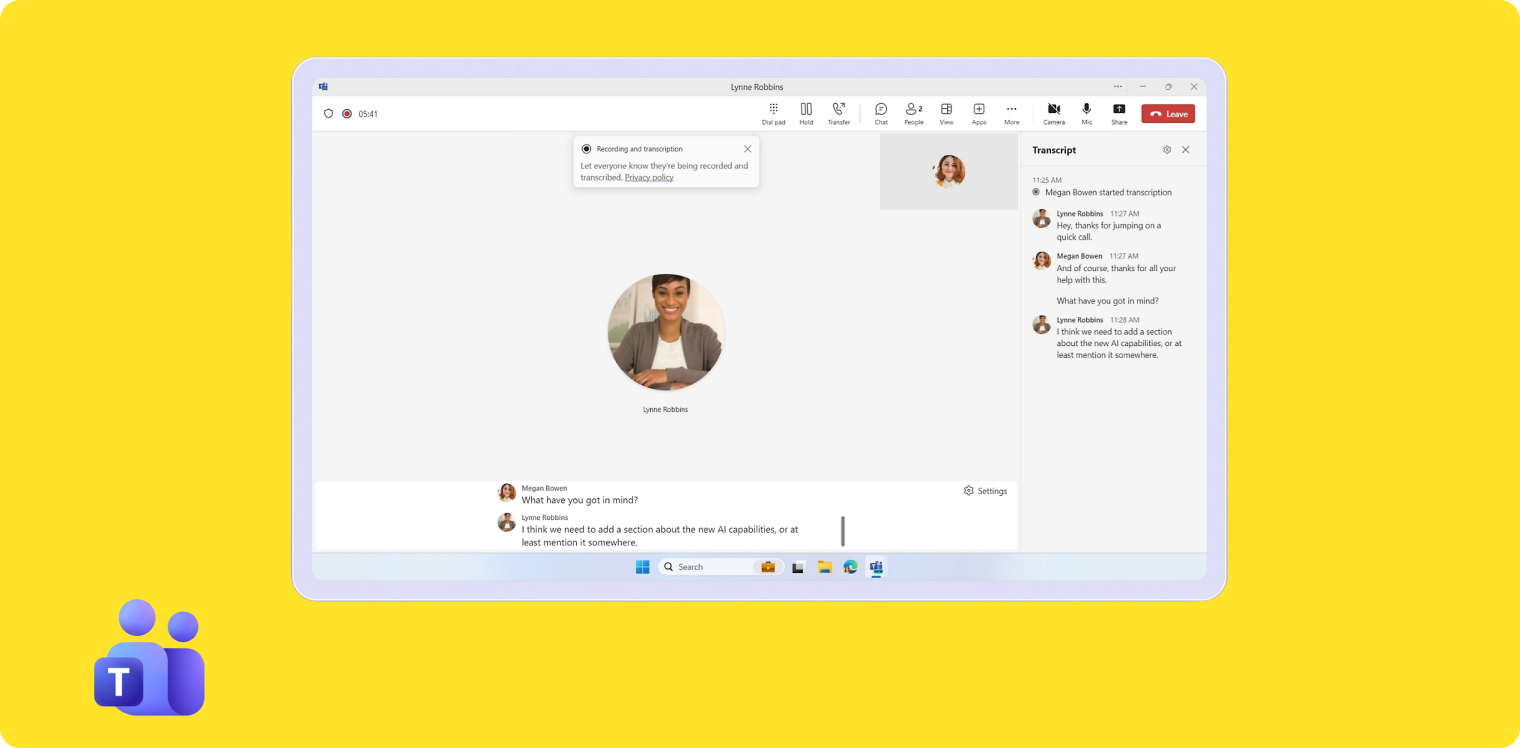This screenshot has width=1520, height=748.
Task: Click the red recording indicator
Action: click(347, 114)
